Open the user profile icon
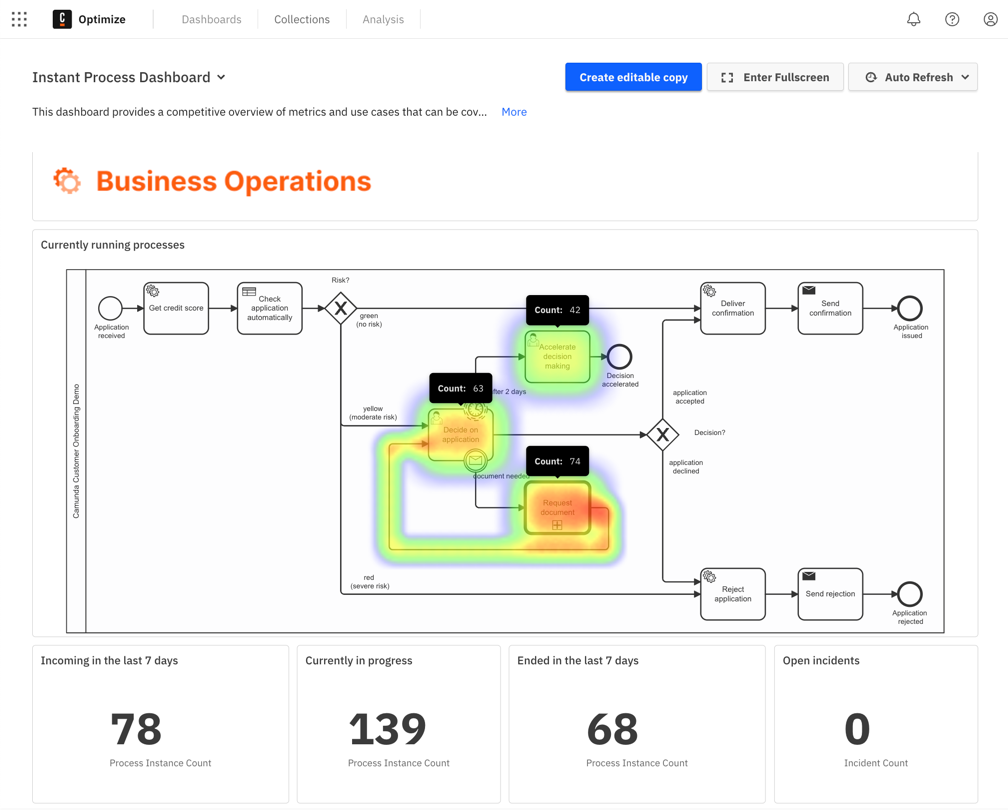Image resolution: width=1008 pixels, height=811 pixels. [x=991, y=19]
